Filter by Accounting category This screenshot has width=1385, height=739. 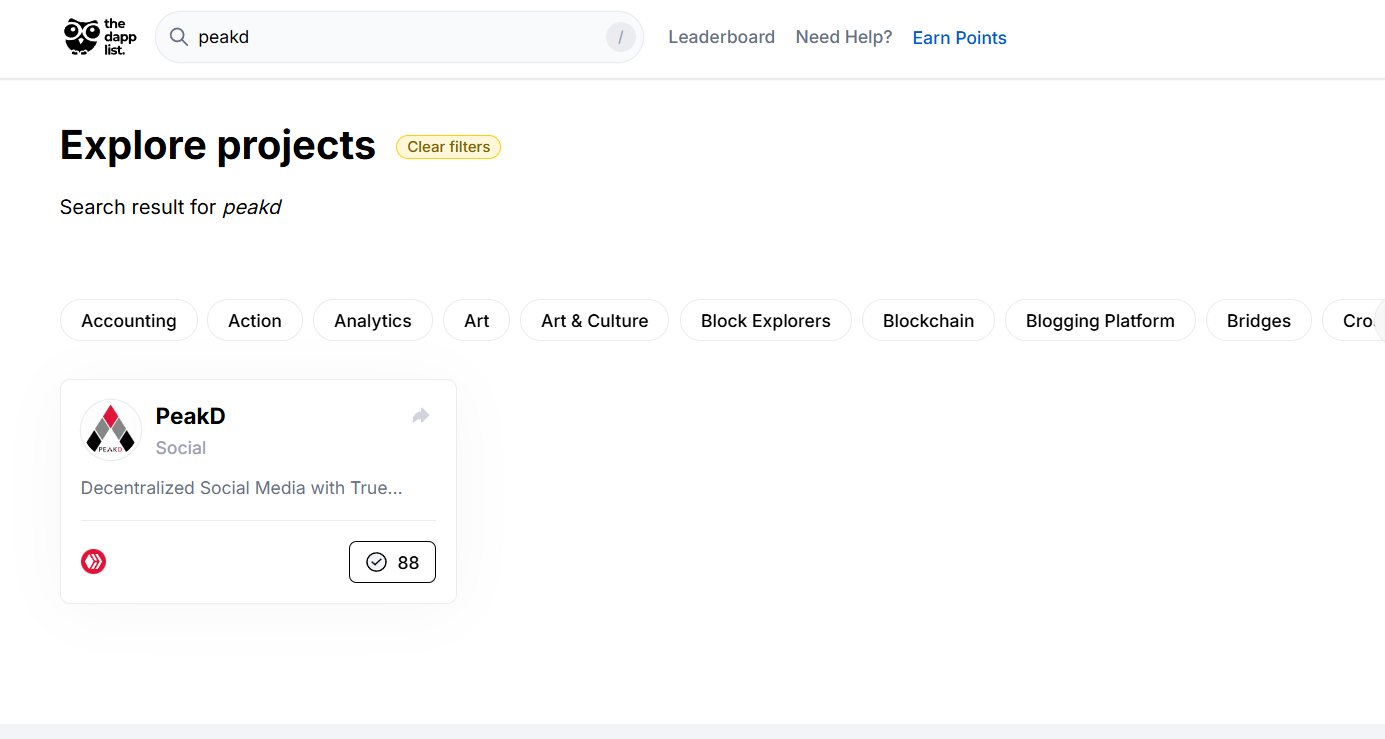[x=129, y=321]
